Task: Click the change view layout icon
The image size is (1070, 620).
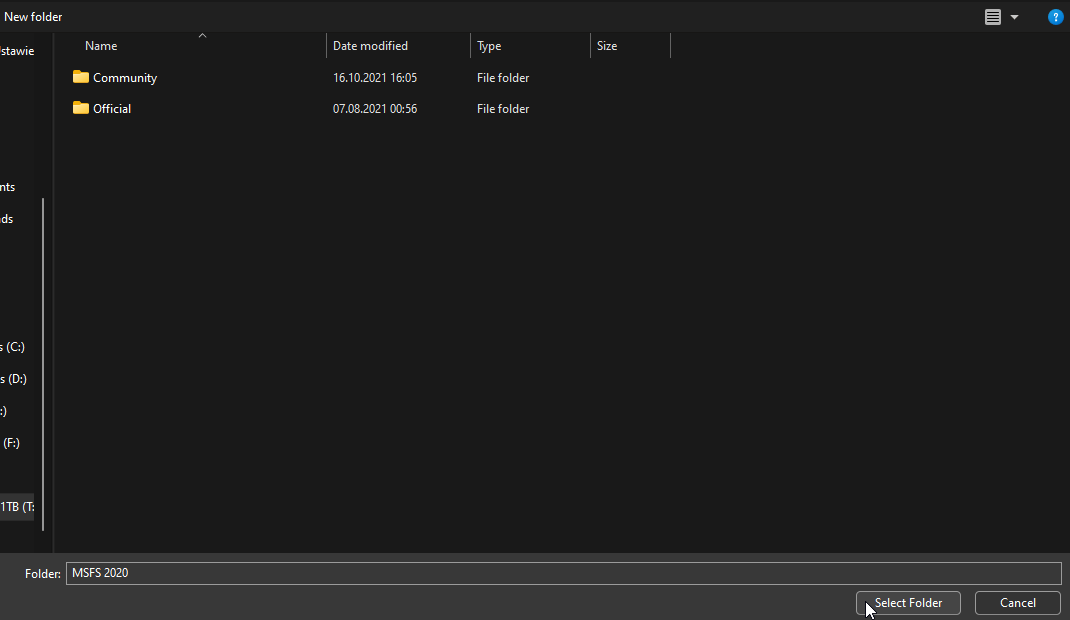Action: [x=993, y=17]
